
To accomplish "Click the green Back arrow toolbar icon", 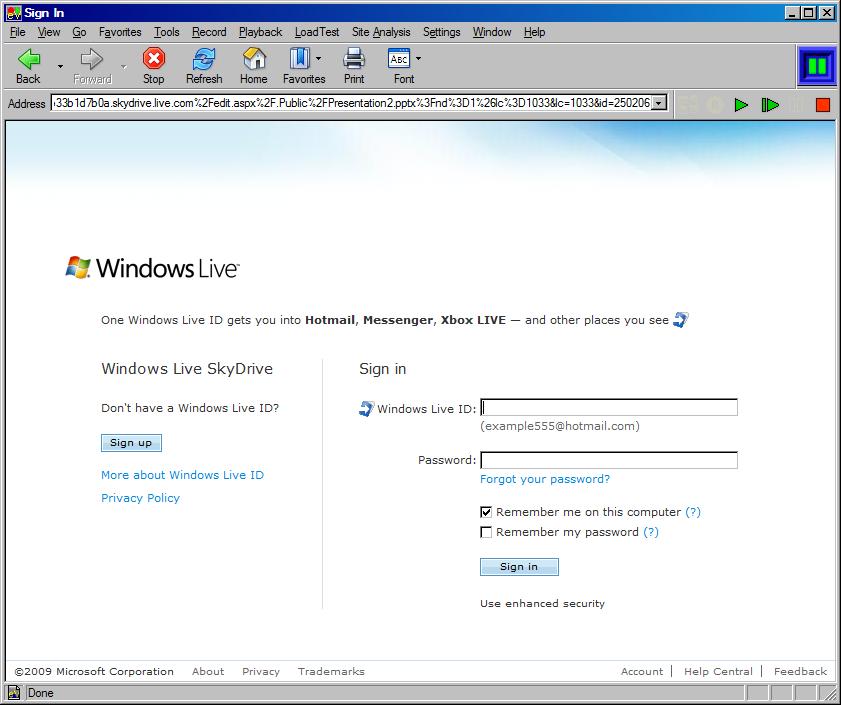I will (28, 59).
